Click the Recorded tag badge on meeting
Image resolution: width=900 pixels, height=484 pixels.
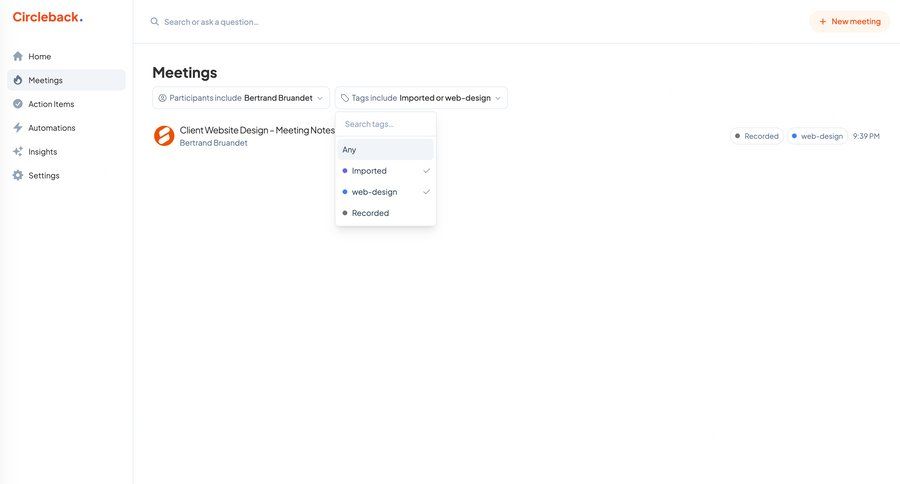pyautogui.click(x=757, y=136)
